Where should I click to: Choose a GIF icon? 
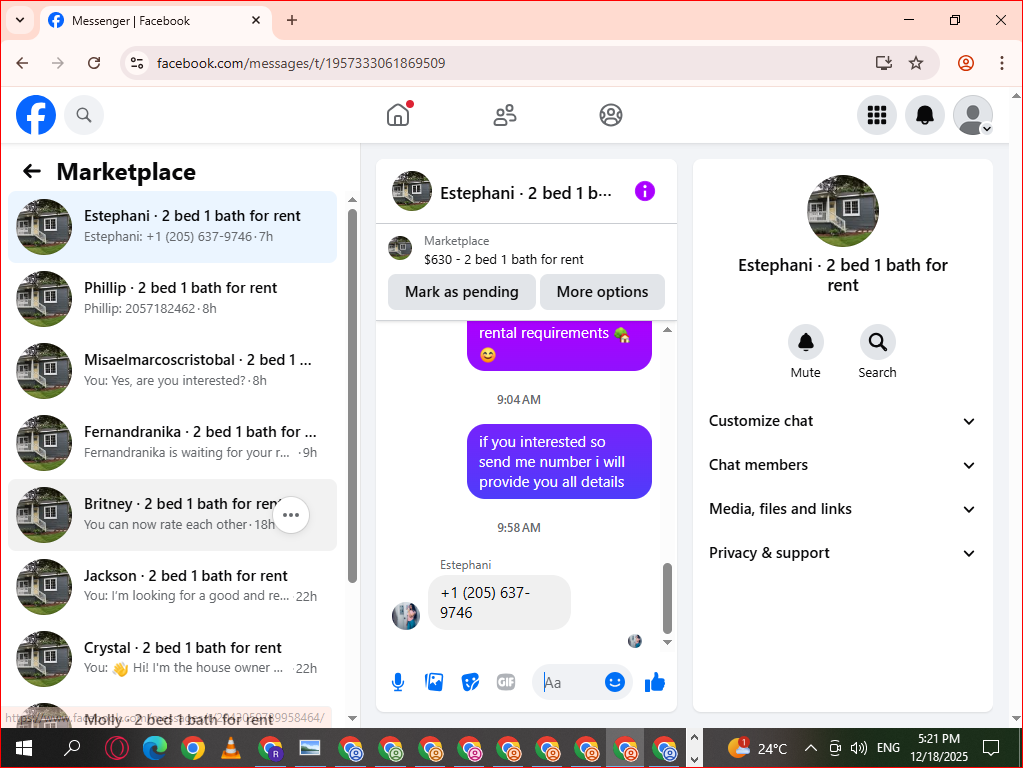506,683
